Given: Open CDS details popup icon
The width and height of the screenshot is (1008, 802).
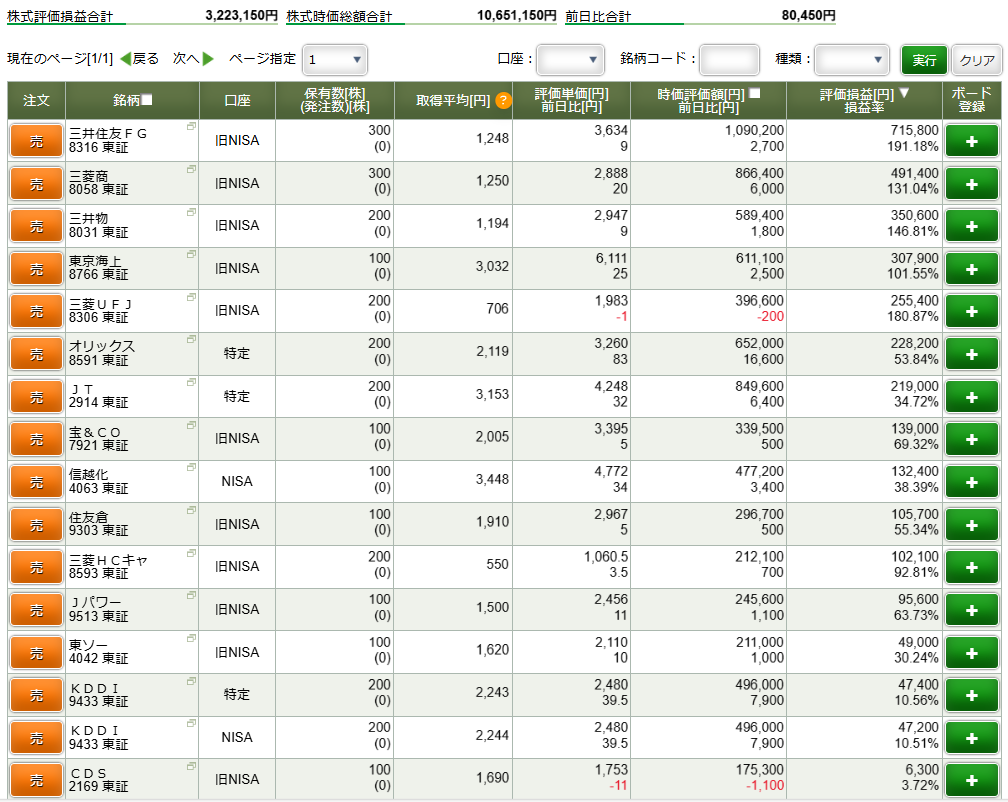Looking at the screenshot, I should (191, 766).
